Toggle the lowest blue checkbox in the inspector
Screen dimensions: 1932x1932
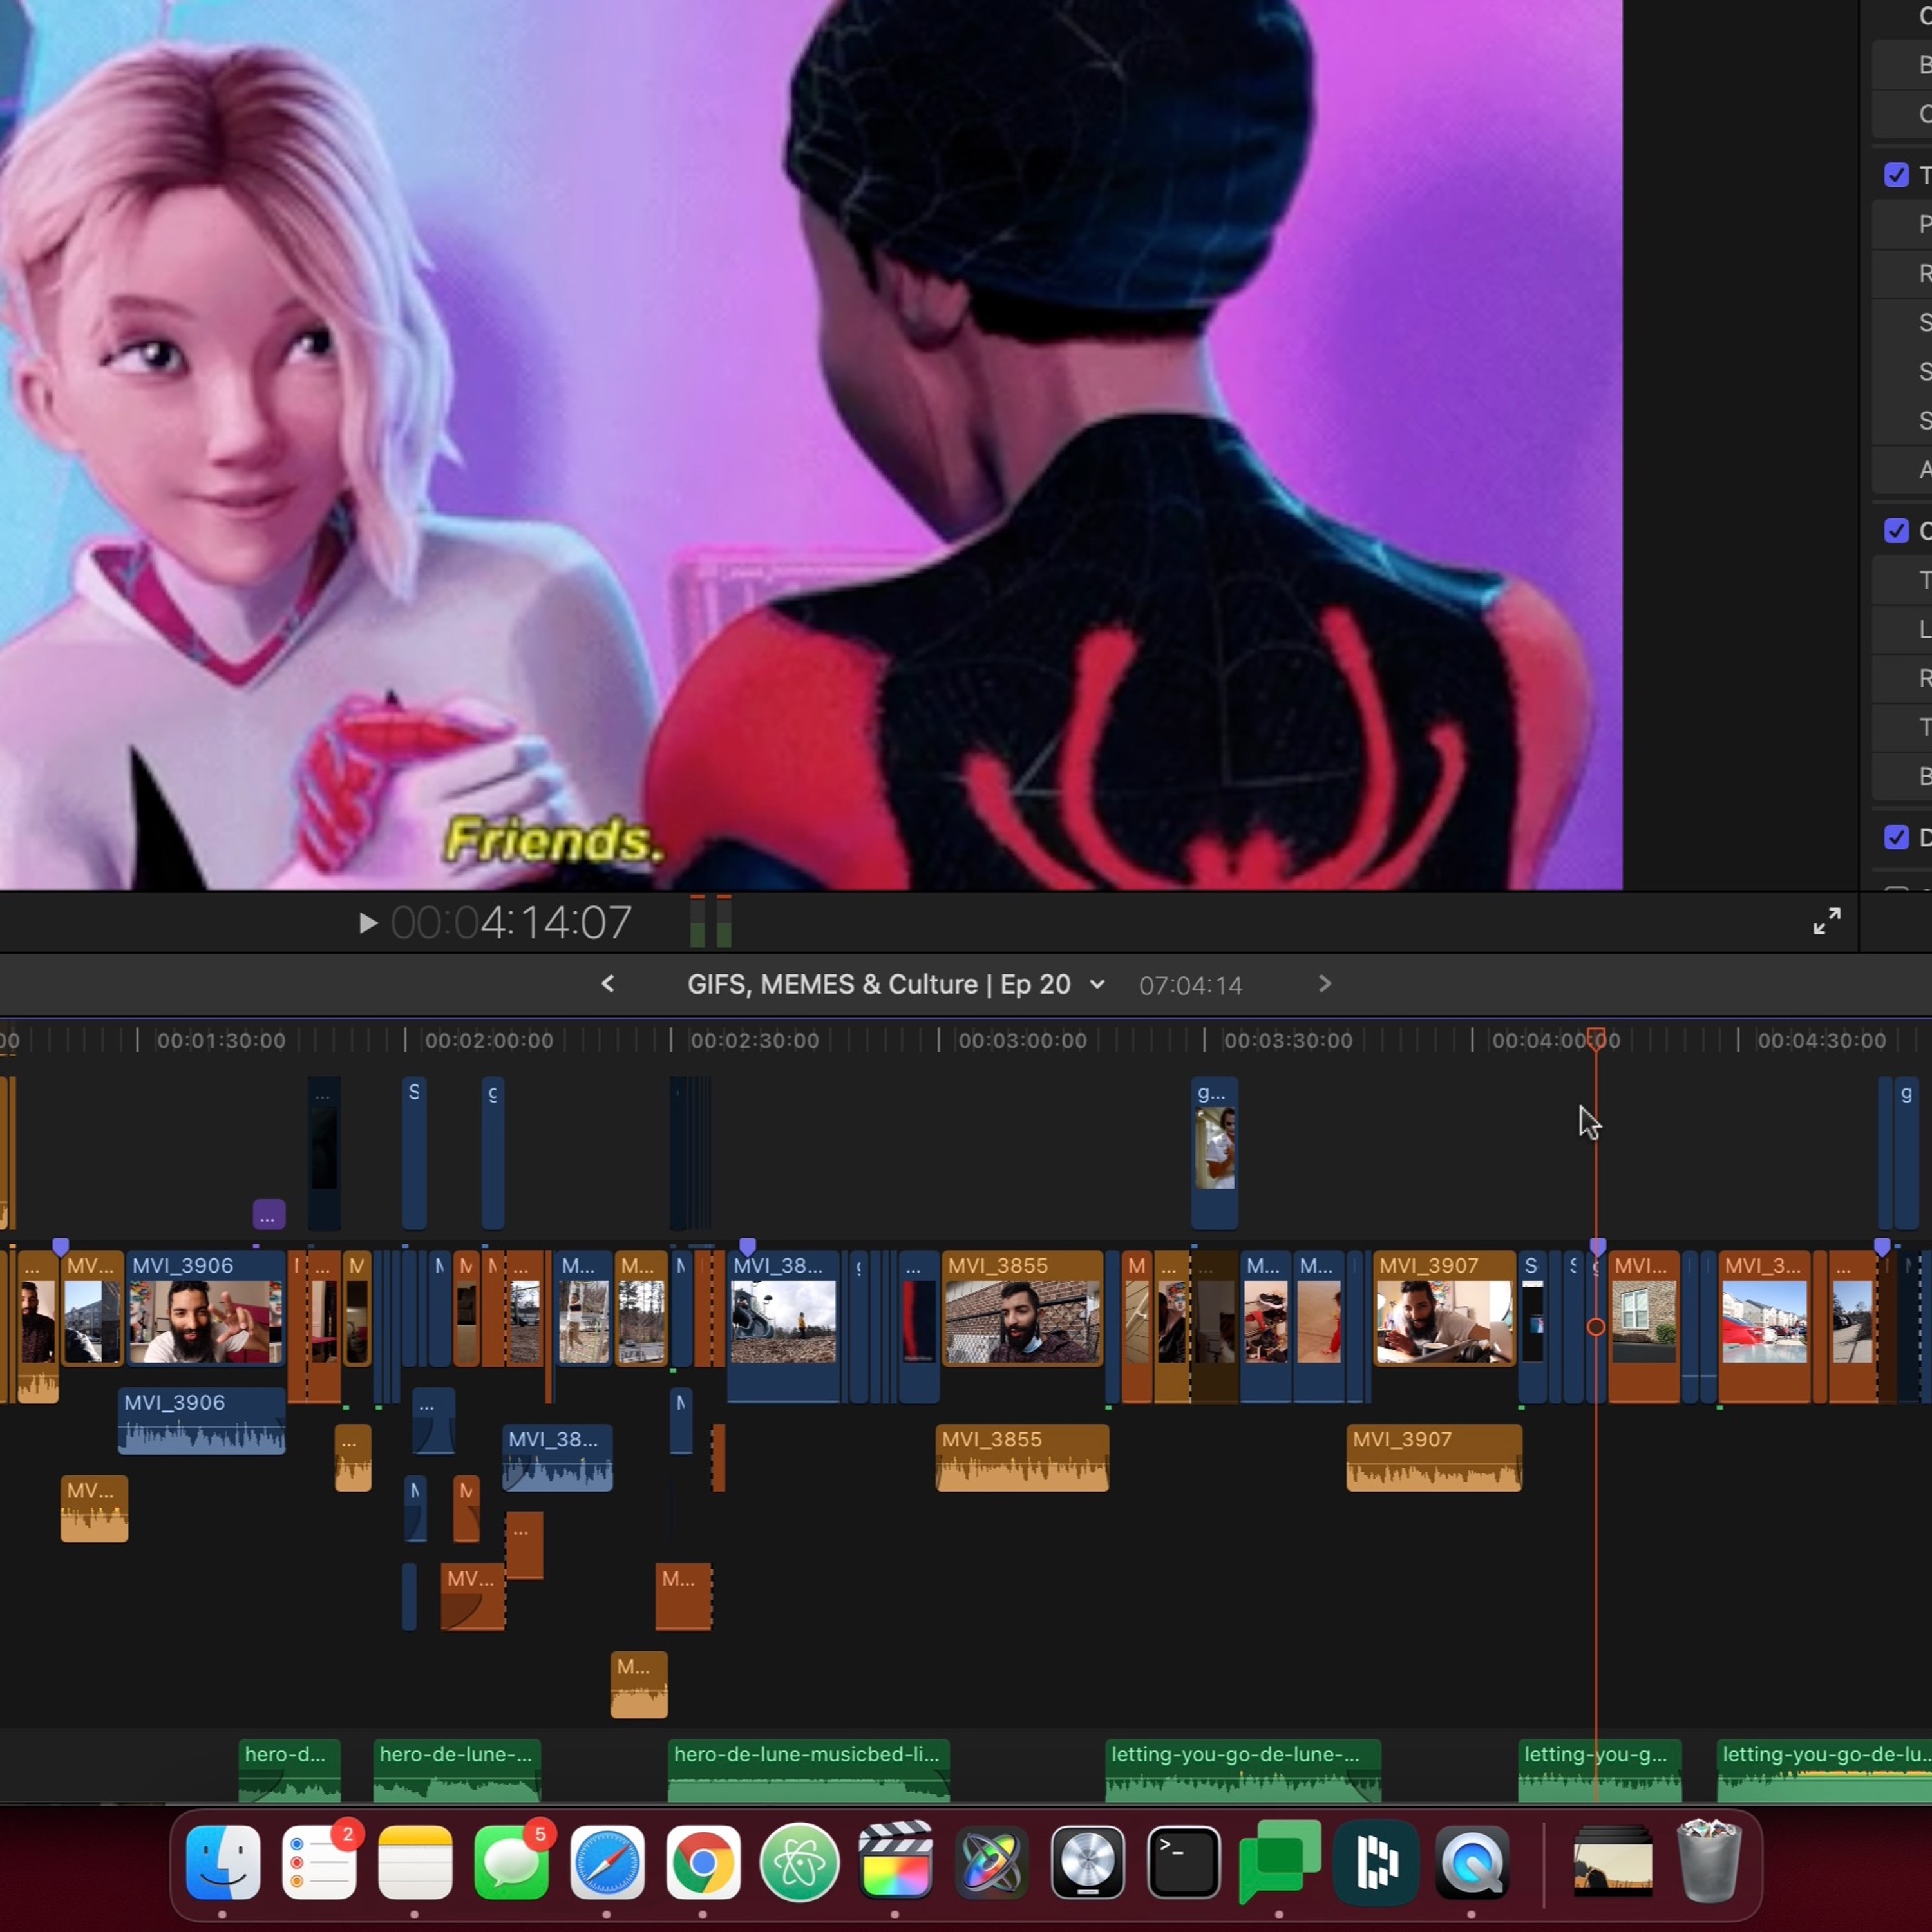pyautogui.click(x=1896, y=837)
